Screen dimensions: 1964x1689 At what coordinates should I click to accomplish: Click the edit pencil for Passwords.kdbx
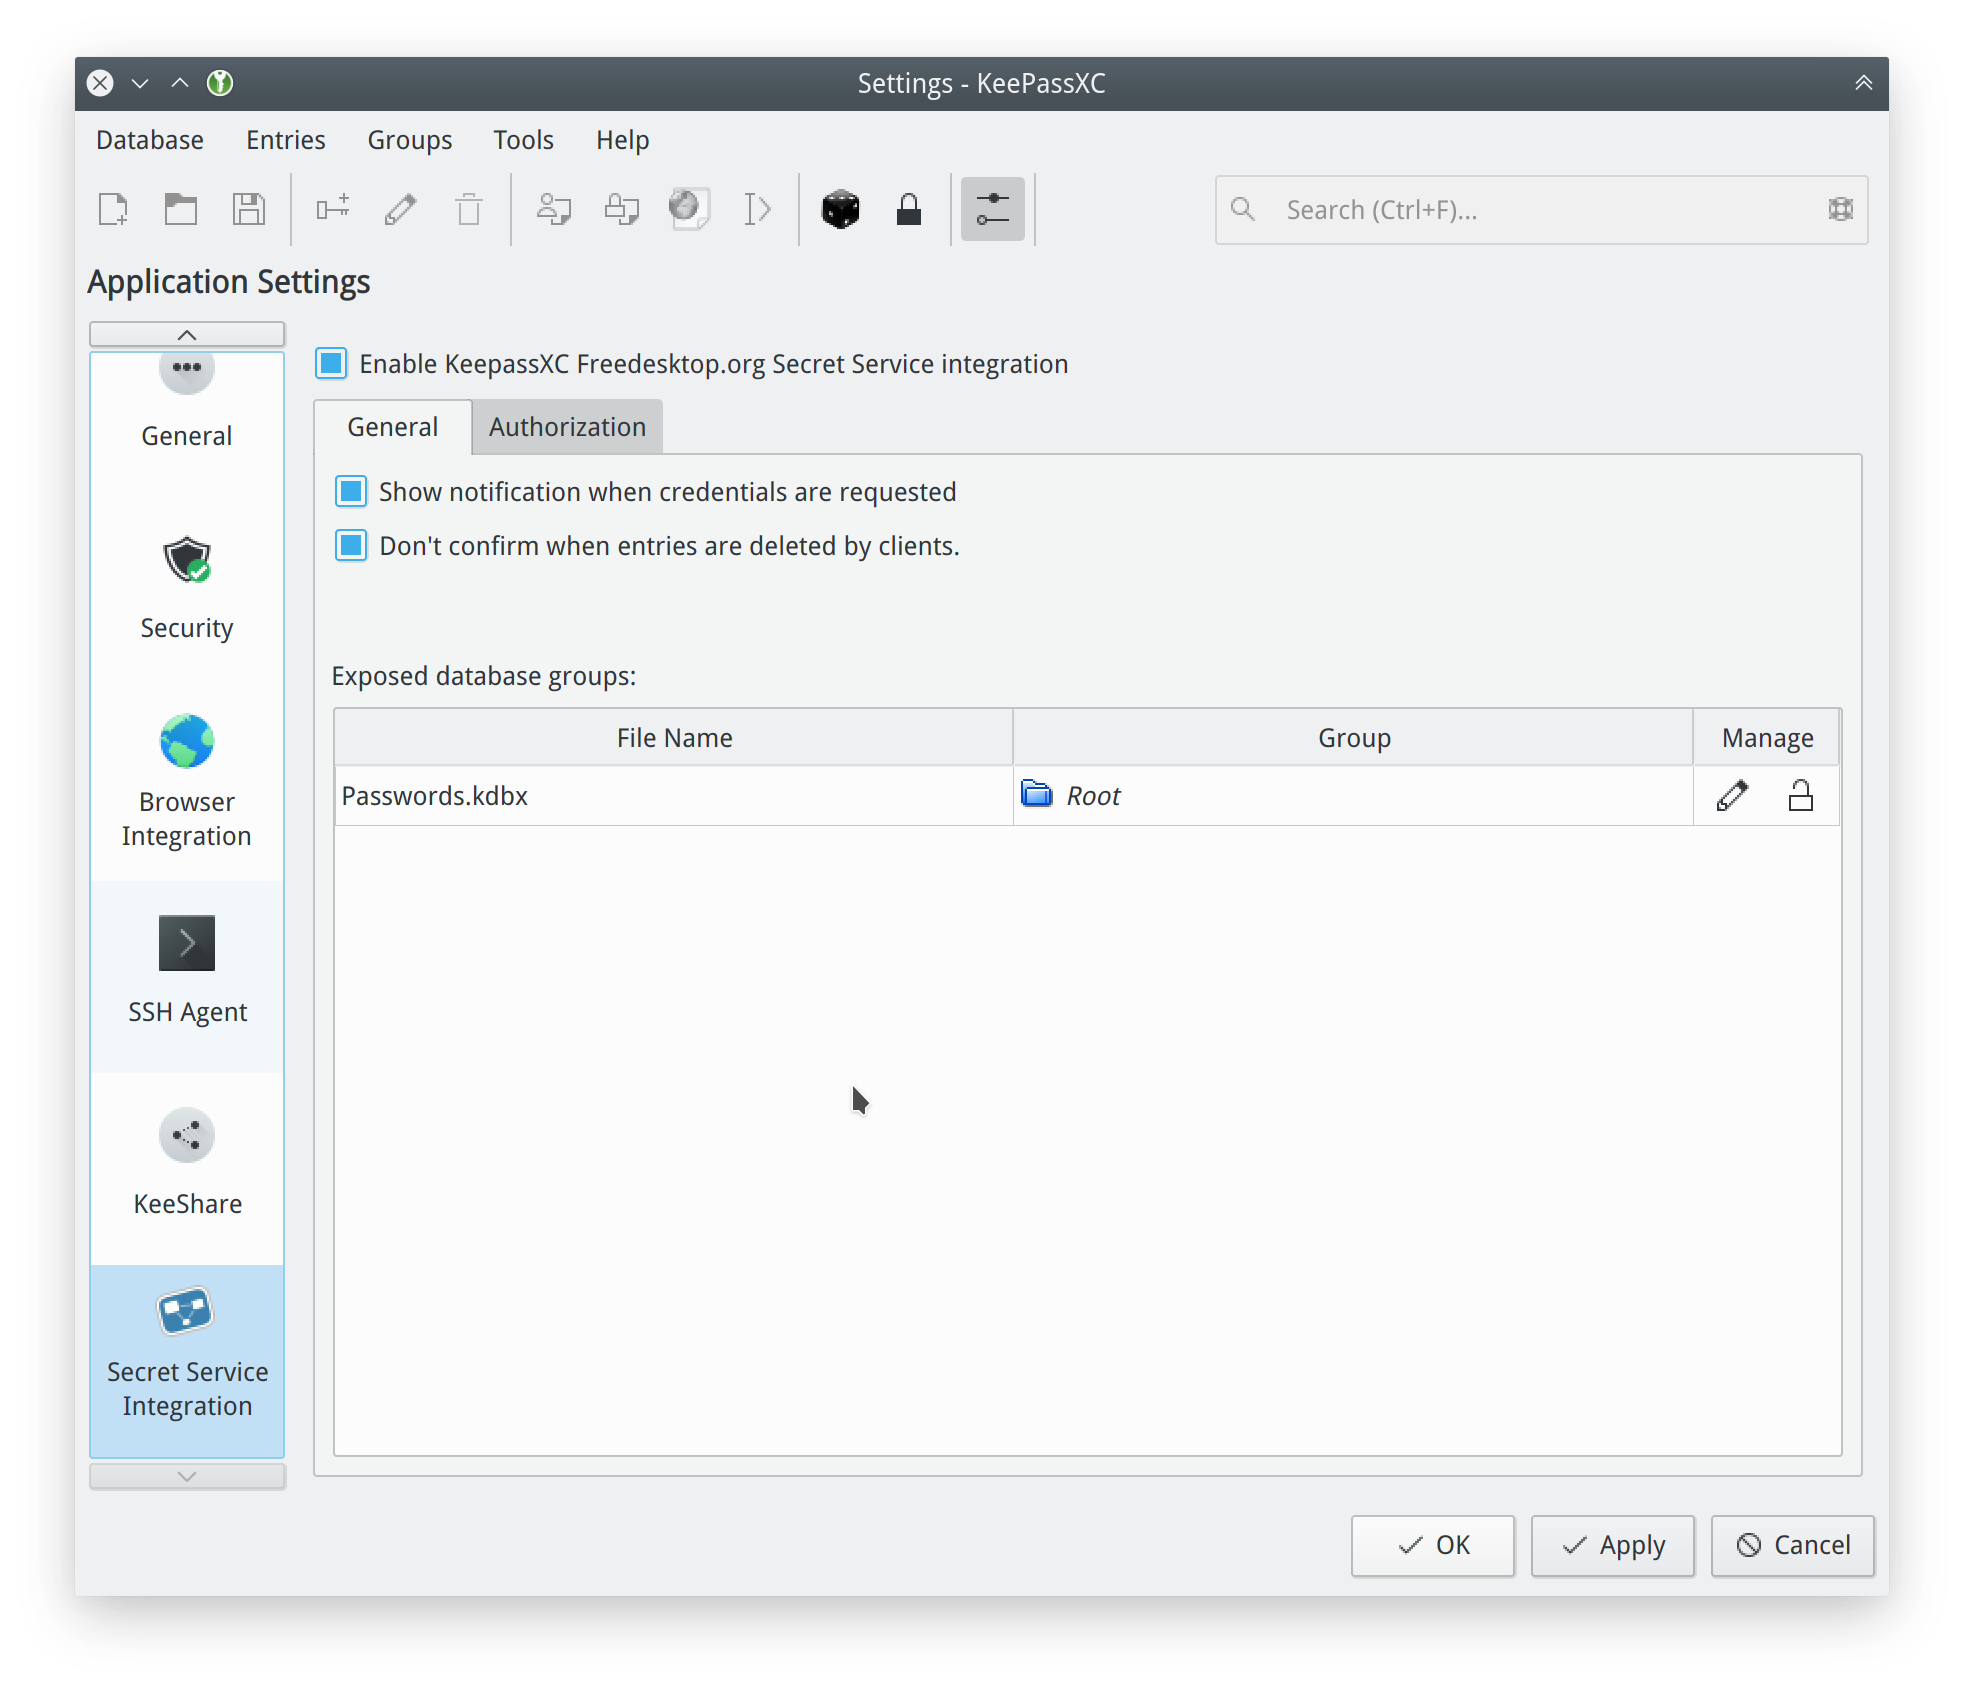tap(1732, 796)
